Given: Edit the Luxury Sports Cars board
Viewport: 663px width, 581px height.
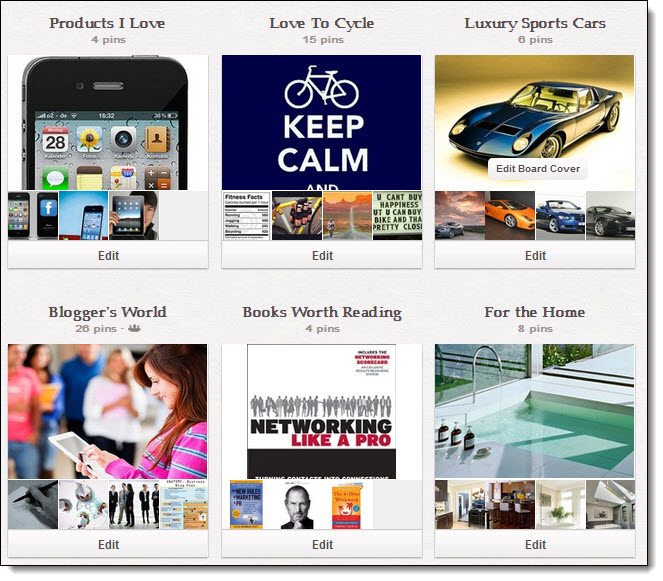Looking at the screenshot, I should point(535,255).
